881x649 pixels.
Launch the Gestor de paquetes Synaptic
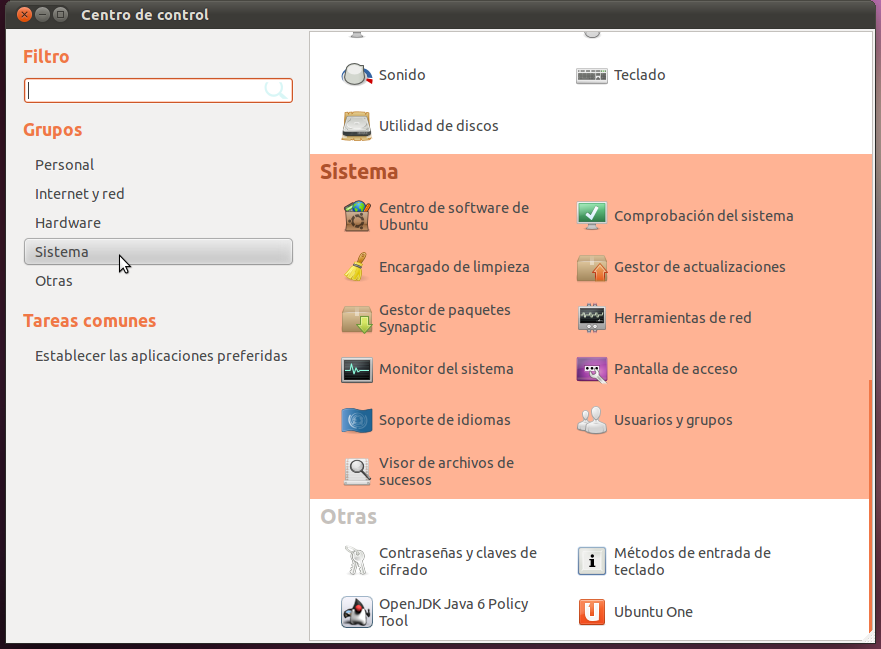(x=444, y=318)
